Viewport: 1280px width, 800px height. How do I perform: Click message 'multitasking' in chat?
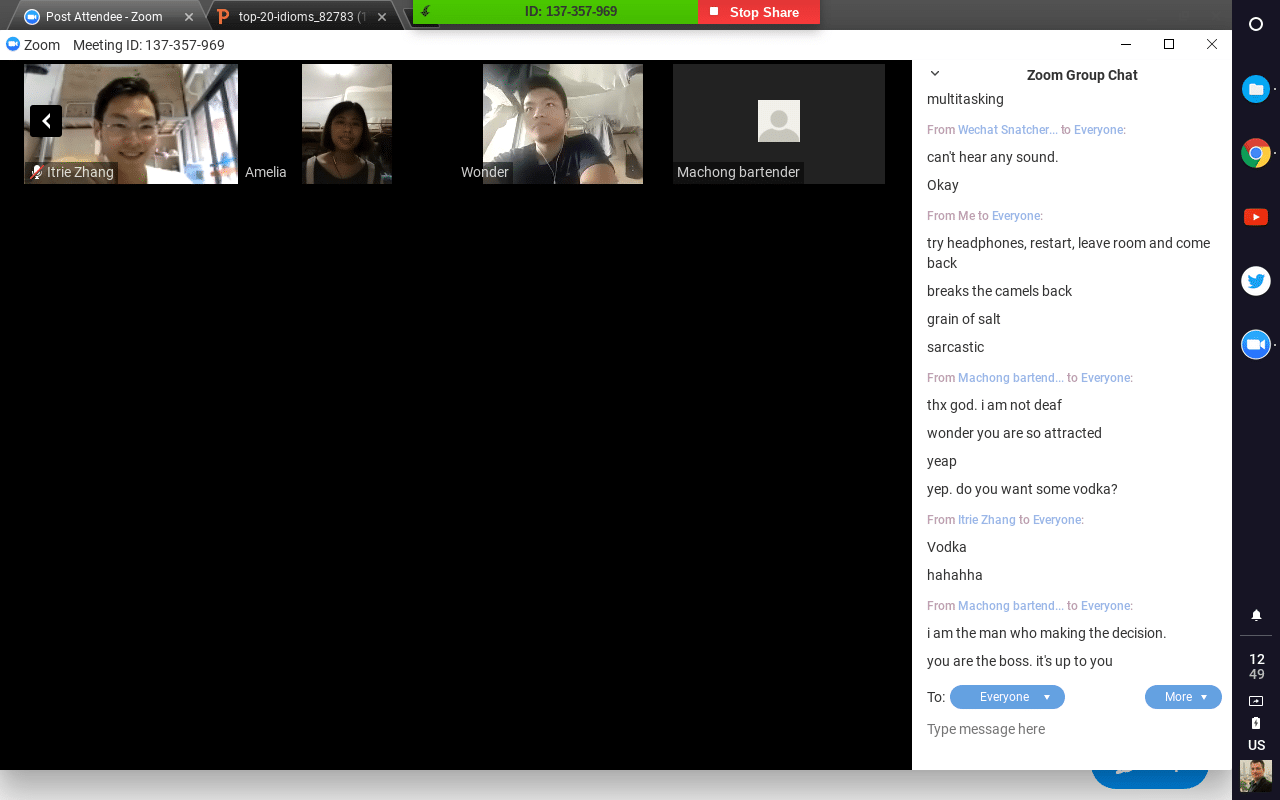(x=965, y=99)
